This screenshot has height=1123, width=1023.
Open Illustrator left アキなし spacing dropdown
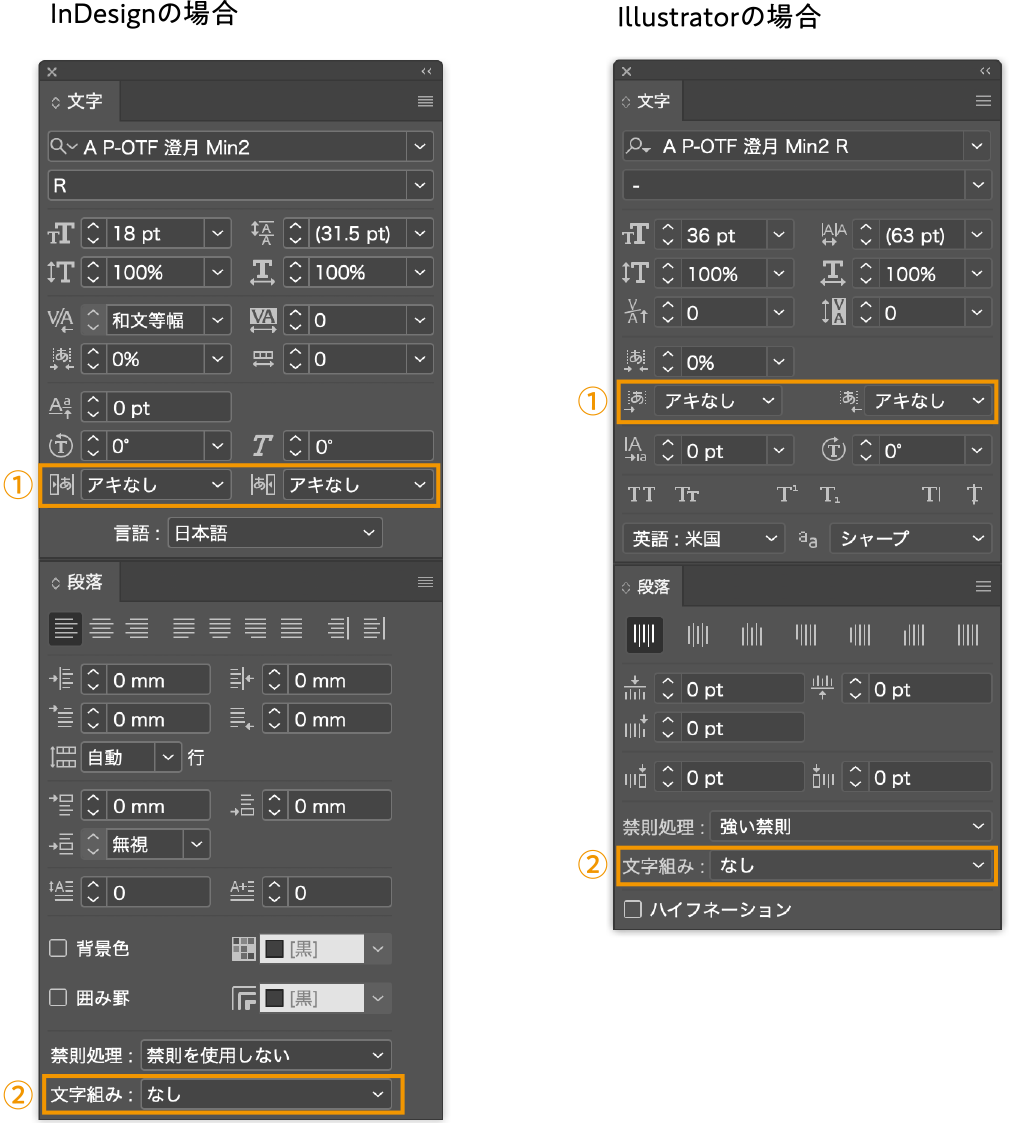pyautogui.click(x=719, y=401)
